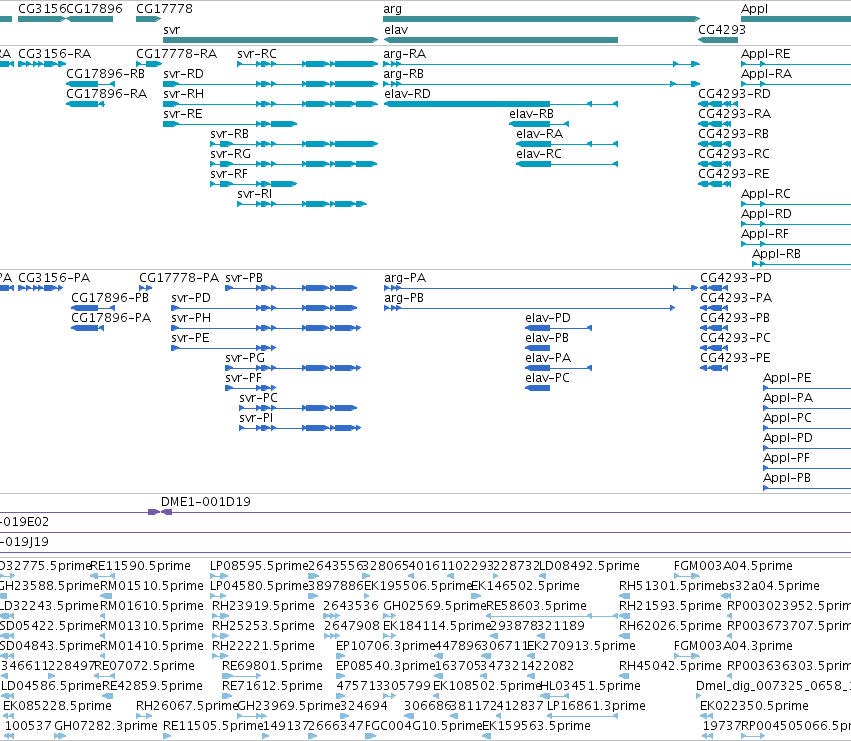Open the svr-RG transcript

294,164
